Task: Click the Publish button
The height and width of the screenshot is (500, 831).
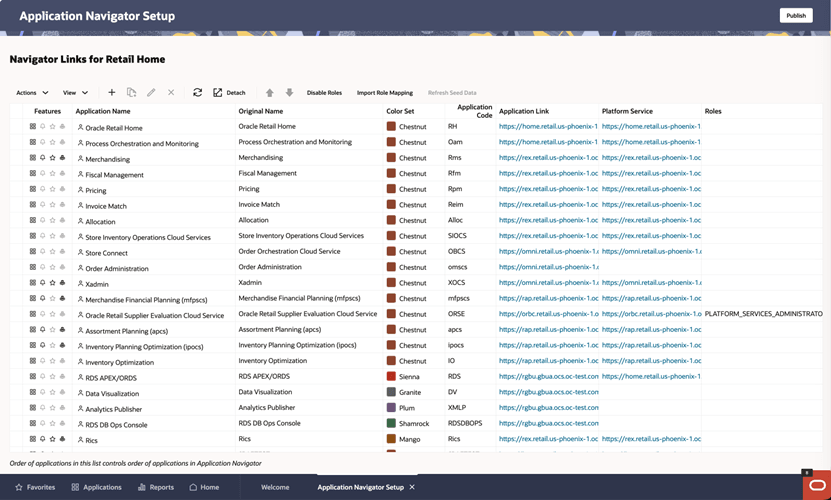Action: click(795, 15)
